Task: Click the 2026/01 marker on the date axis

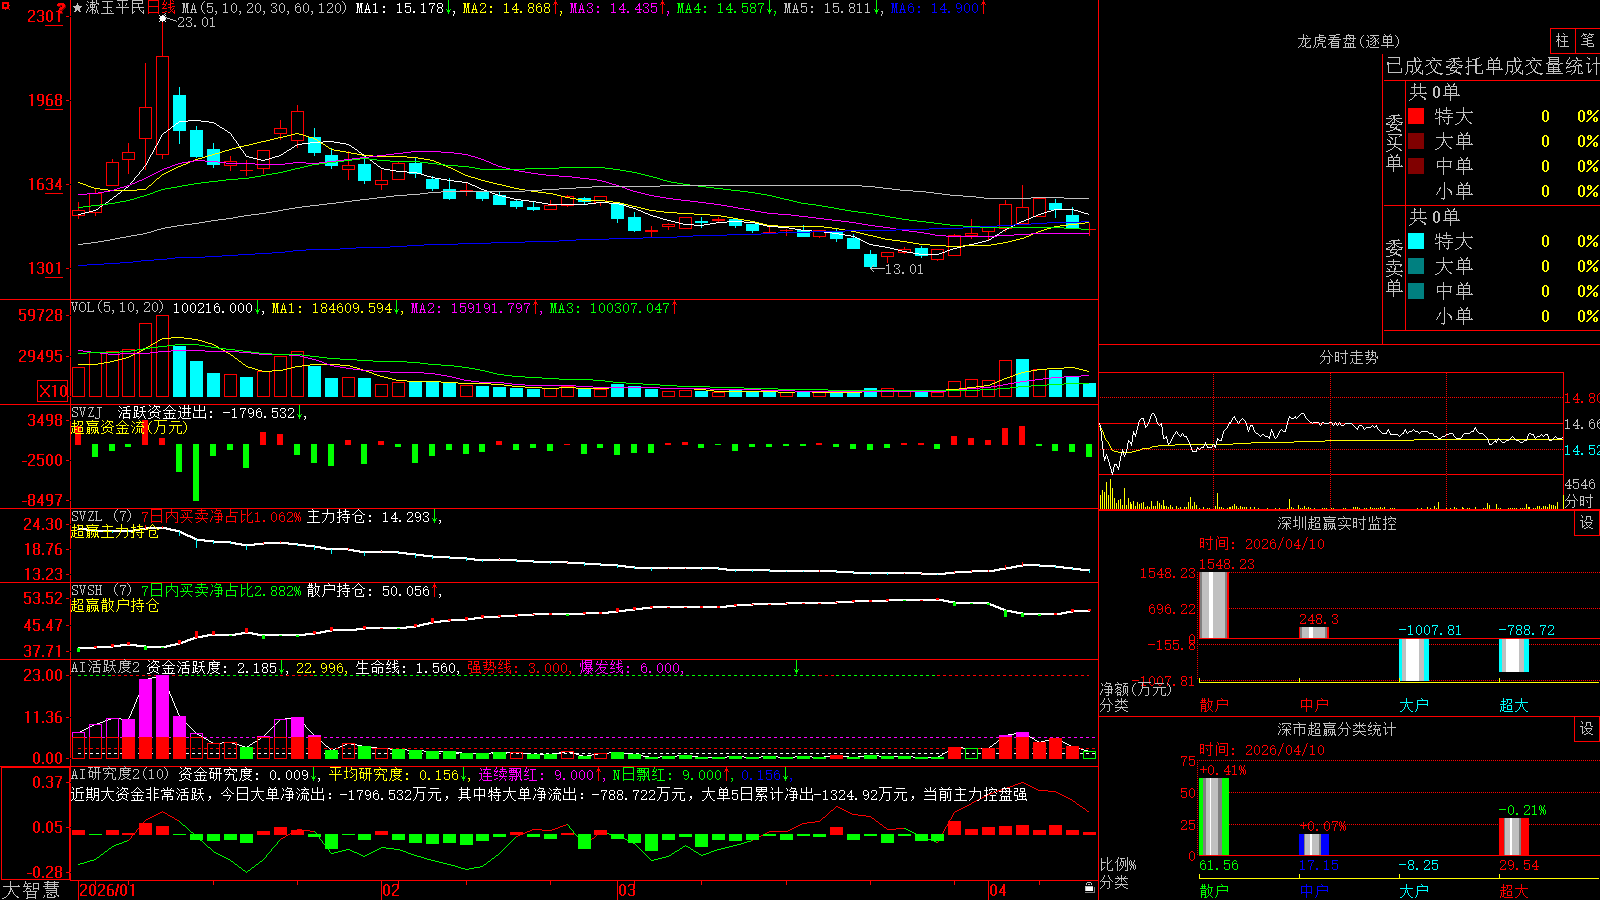Action: 107,890
